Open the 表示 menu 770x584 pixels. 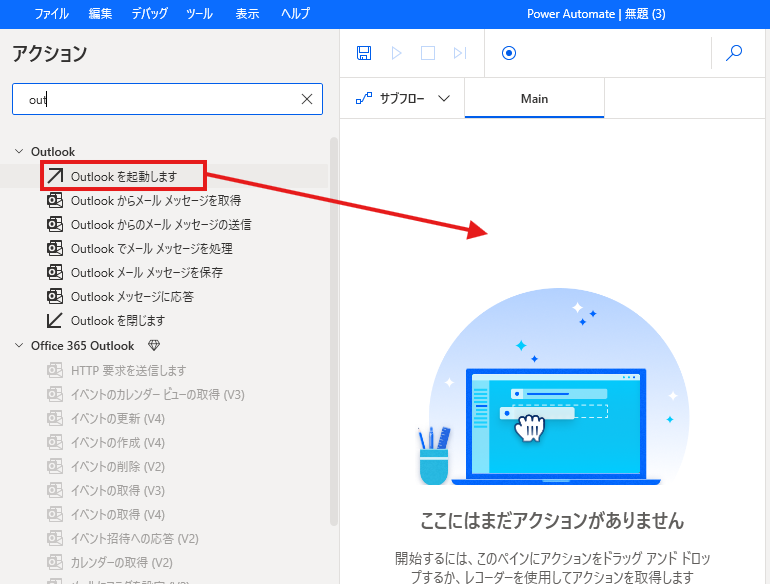coord(247,14)
